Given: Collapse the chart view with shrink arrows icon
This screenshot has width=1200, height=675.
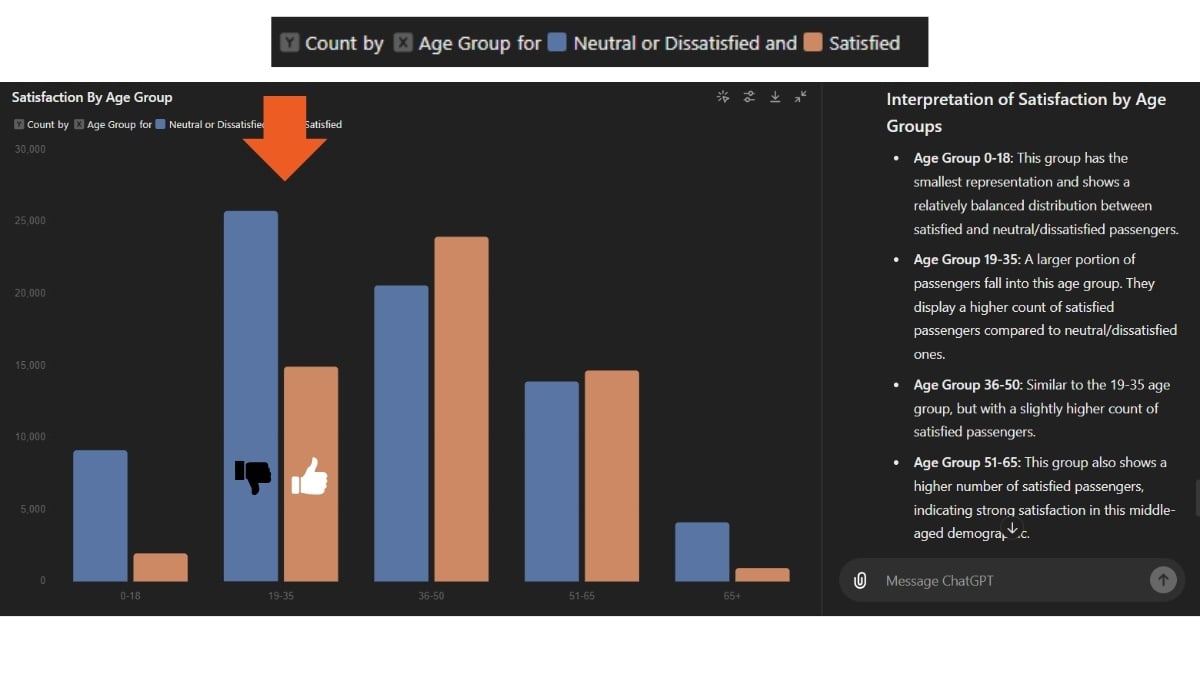Looking at the screenshot, I should tap(800, 97).
